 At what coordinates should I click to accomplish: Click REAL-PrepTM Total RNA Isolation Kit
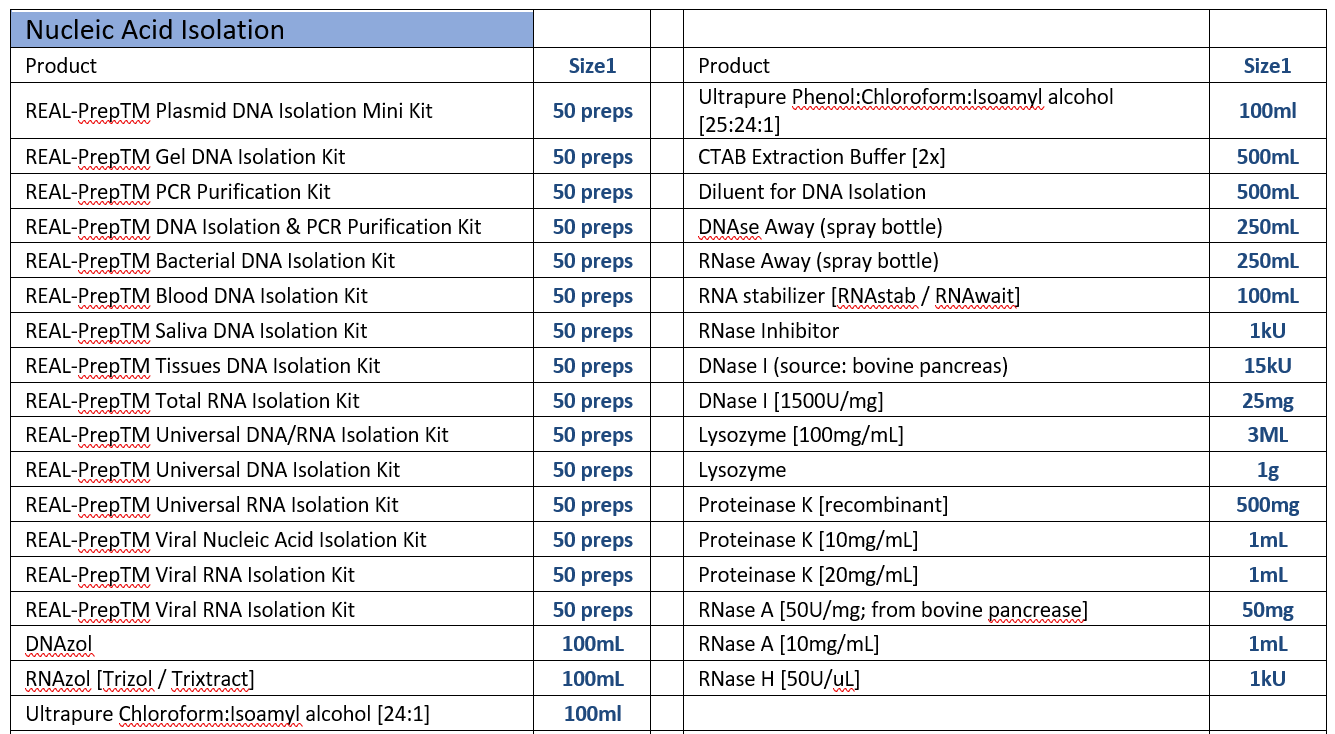click(192, 401)
